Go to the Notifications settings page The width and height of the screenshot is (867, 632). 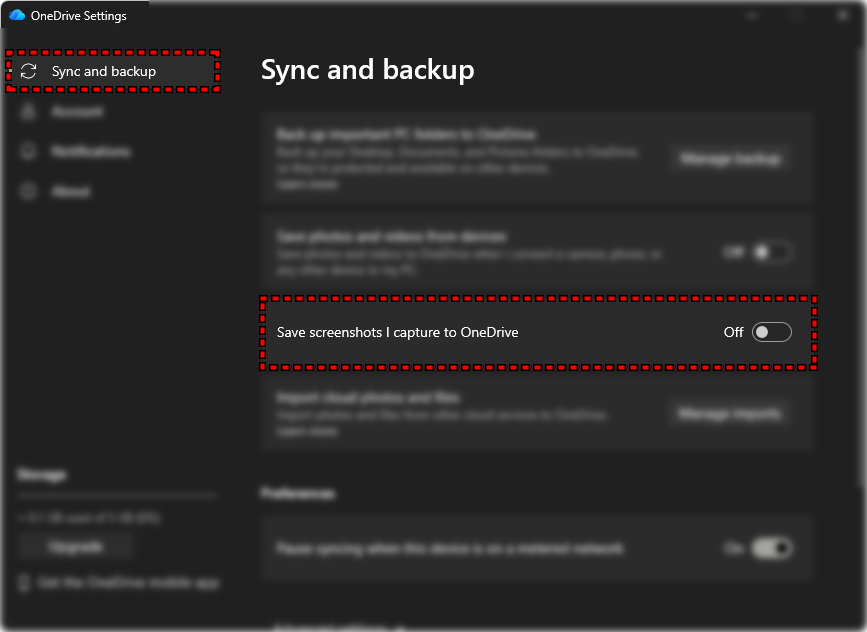tap(90, 152)
